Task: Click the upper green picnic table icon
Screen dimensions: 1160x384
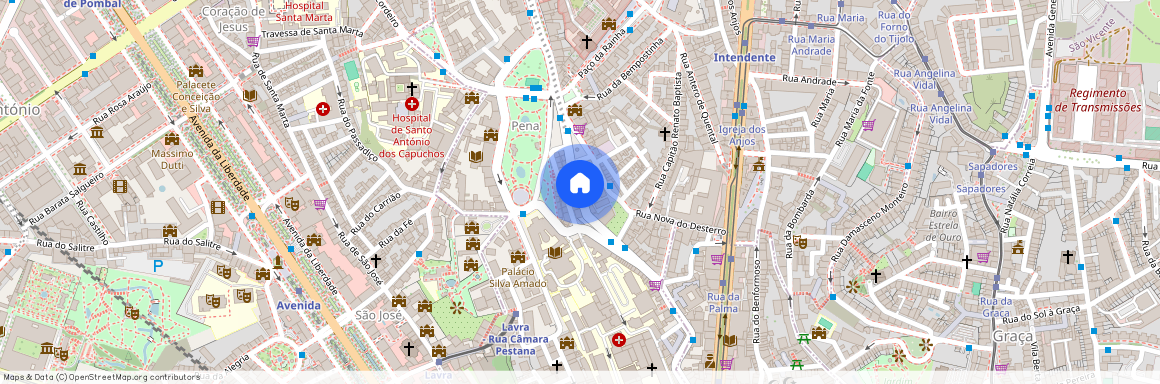Action: (x=803, y=338)
